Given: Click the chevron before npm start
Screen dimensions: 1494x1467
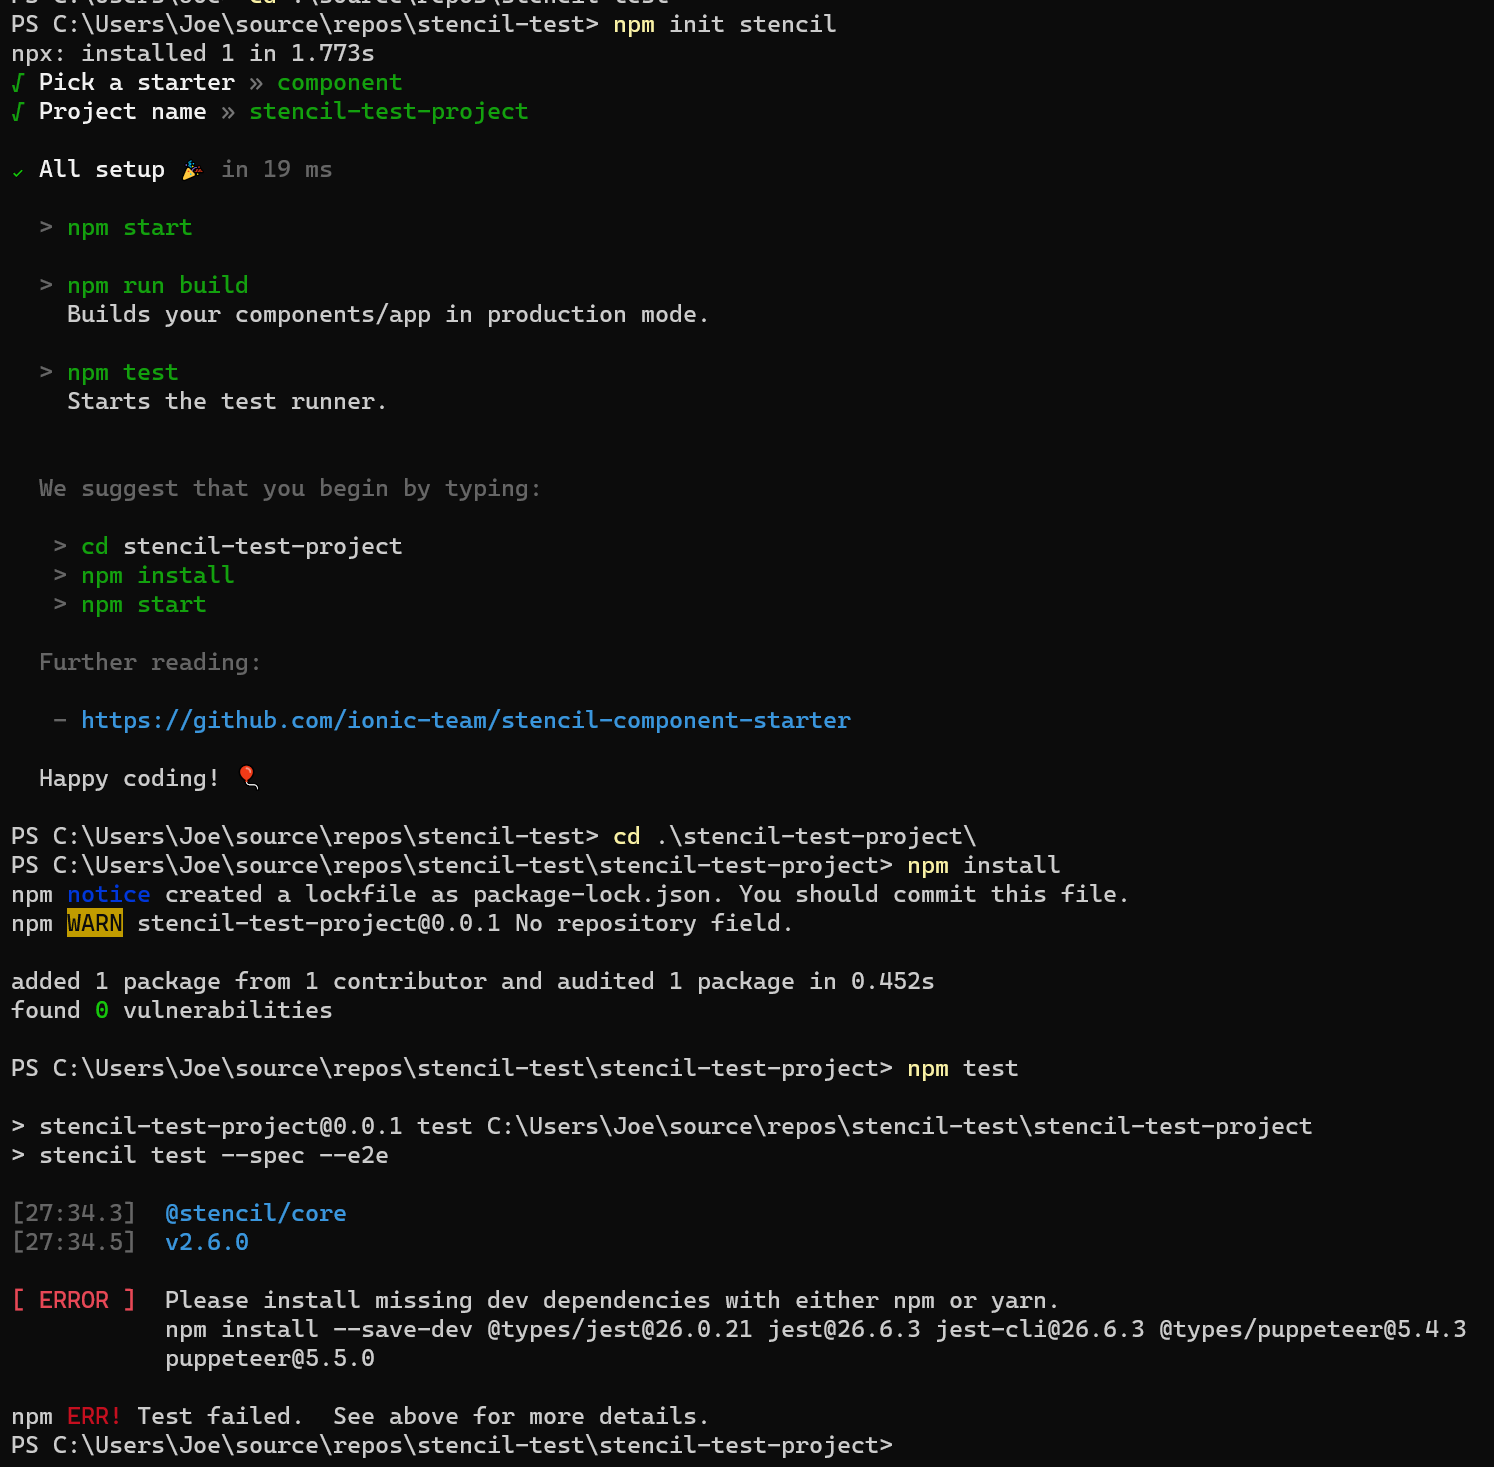Looking at the screenshot, I should click(x=45, y=227).
